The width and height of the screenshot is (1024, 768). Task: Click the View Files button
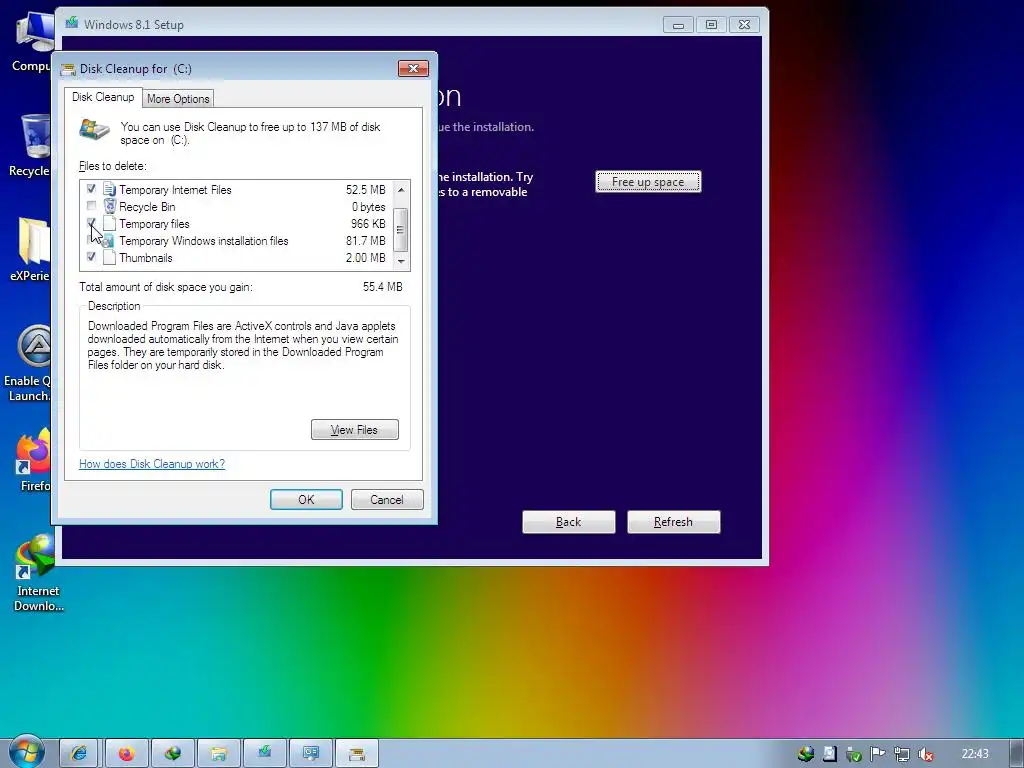point(355,430)
